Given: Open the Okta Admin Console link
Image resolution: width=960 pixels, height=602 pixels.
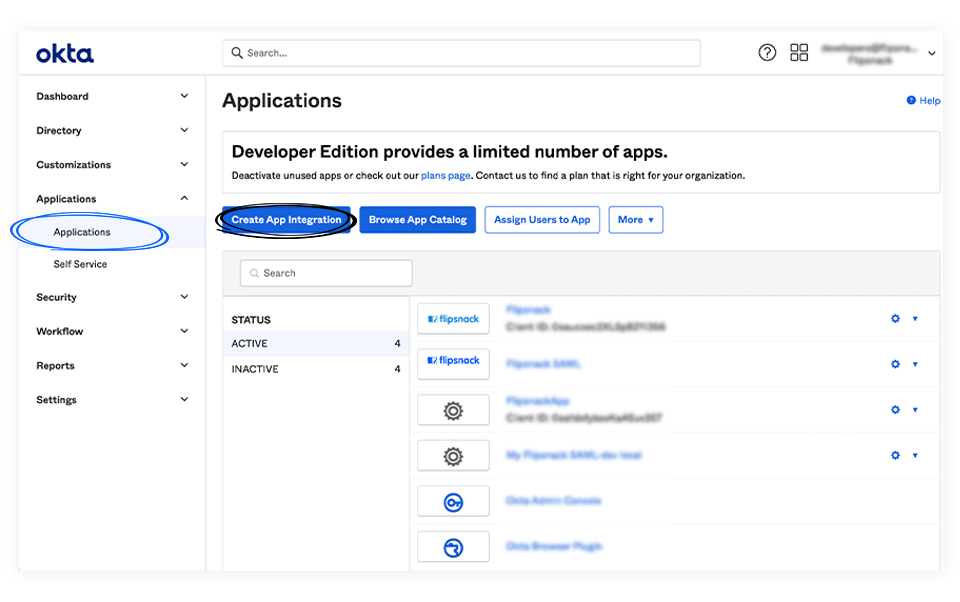Looking at the screenshot, I should pos(553,501).
